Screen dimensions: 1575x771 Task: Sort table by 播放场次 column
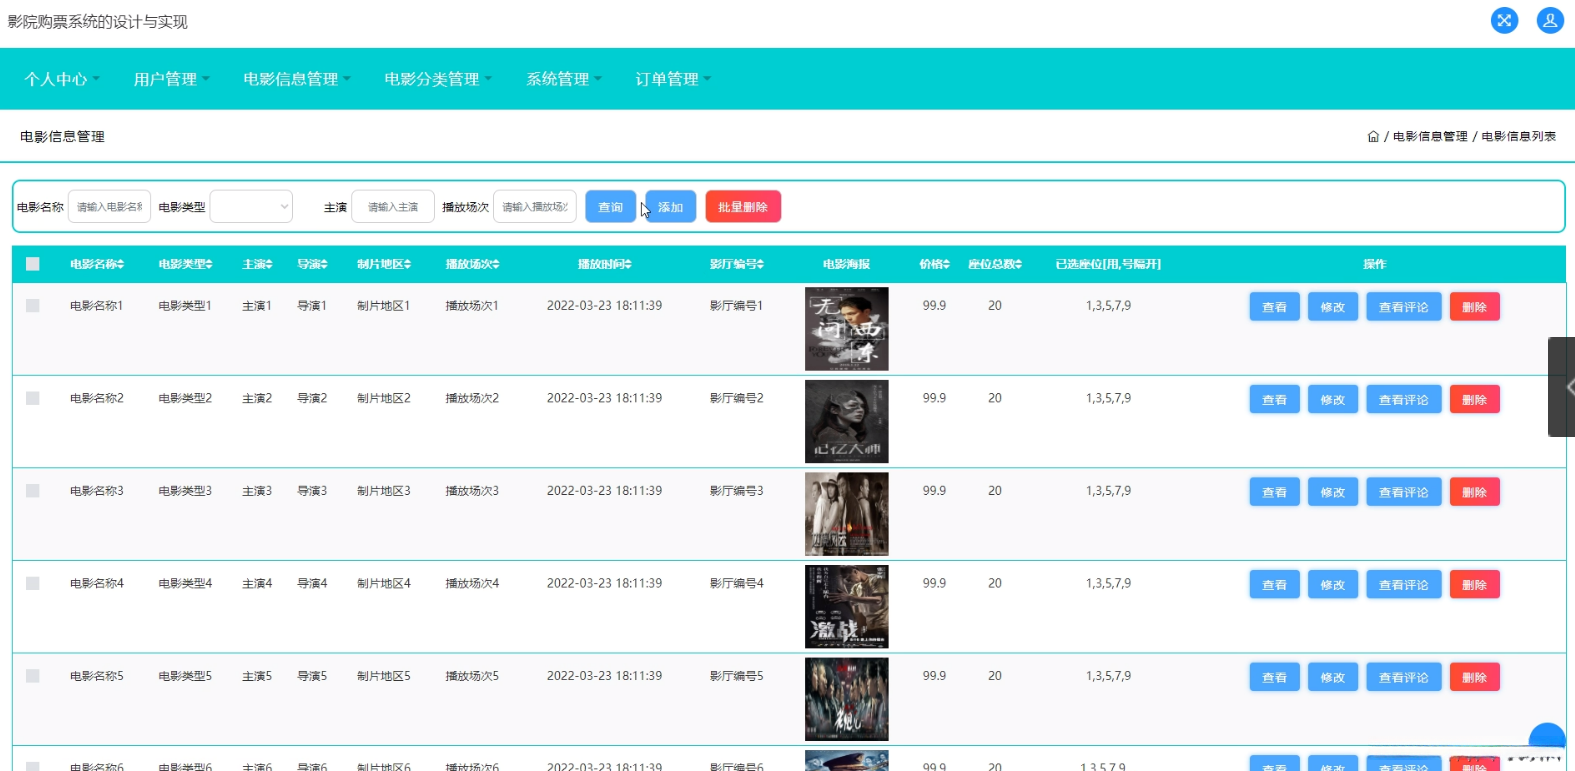coord(472,264)
